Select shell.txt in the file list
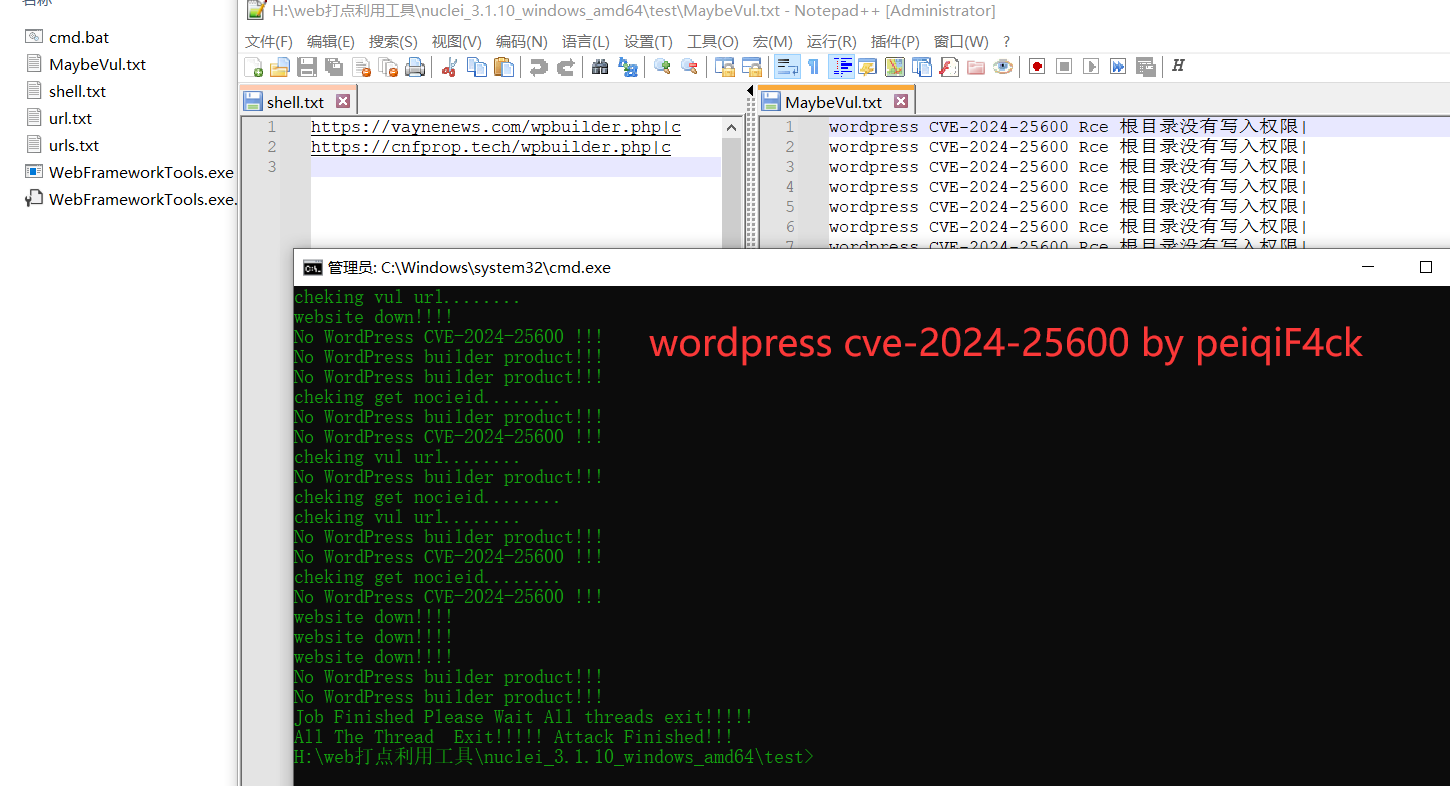The height and width of the screenshot is (786, 1450). 66,91
